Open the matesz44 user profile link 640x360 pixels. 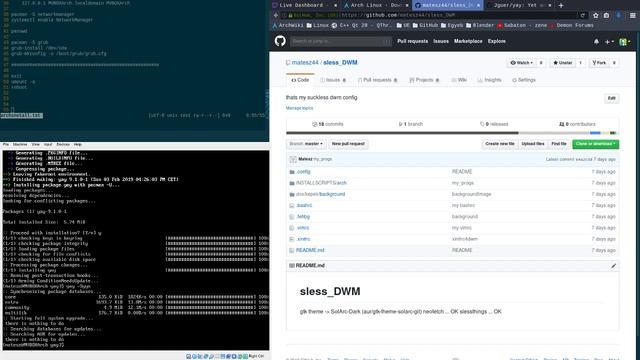point(305,62)
